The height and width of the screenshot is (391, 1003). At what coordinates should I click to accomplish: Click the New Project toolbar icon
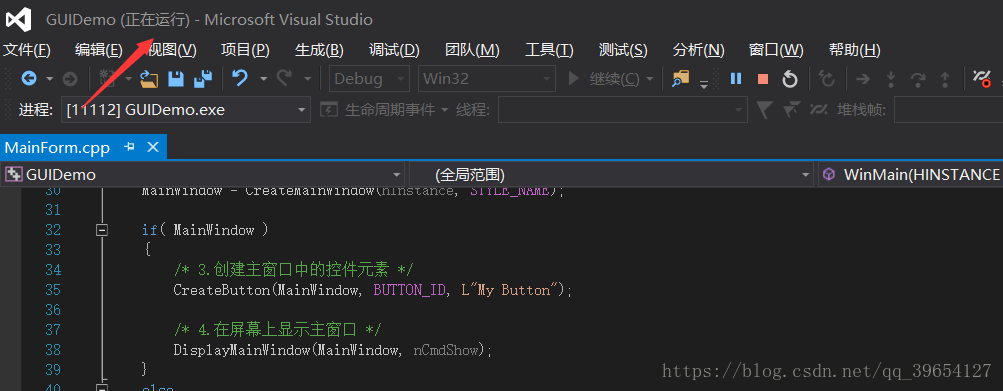(x=107, y=79)
